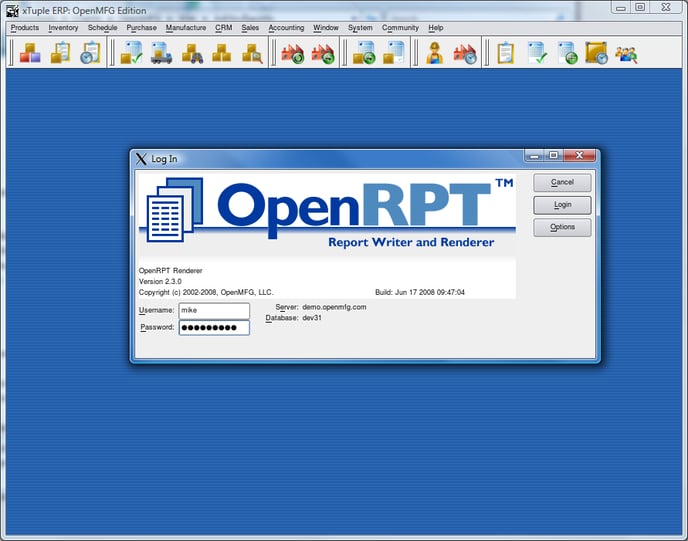
Task: Click the OpenRPT logo banner
Action: tap(327, 215)
